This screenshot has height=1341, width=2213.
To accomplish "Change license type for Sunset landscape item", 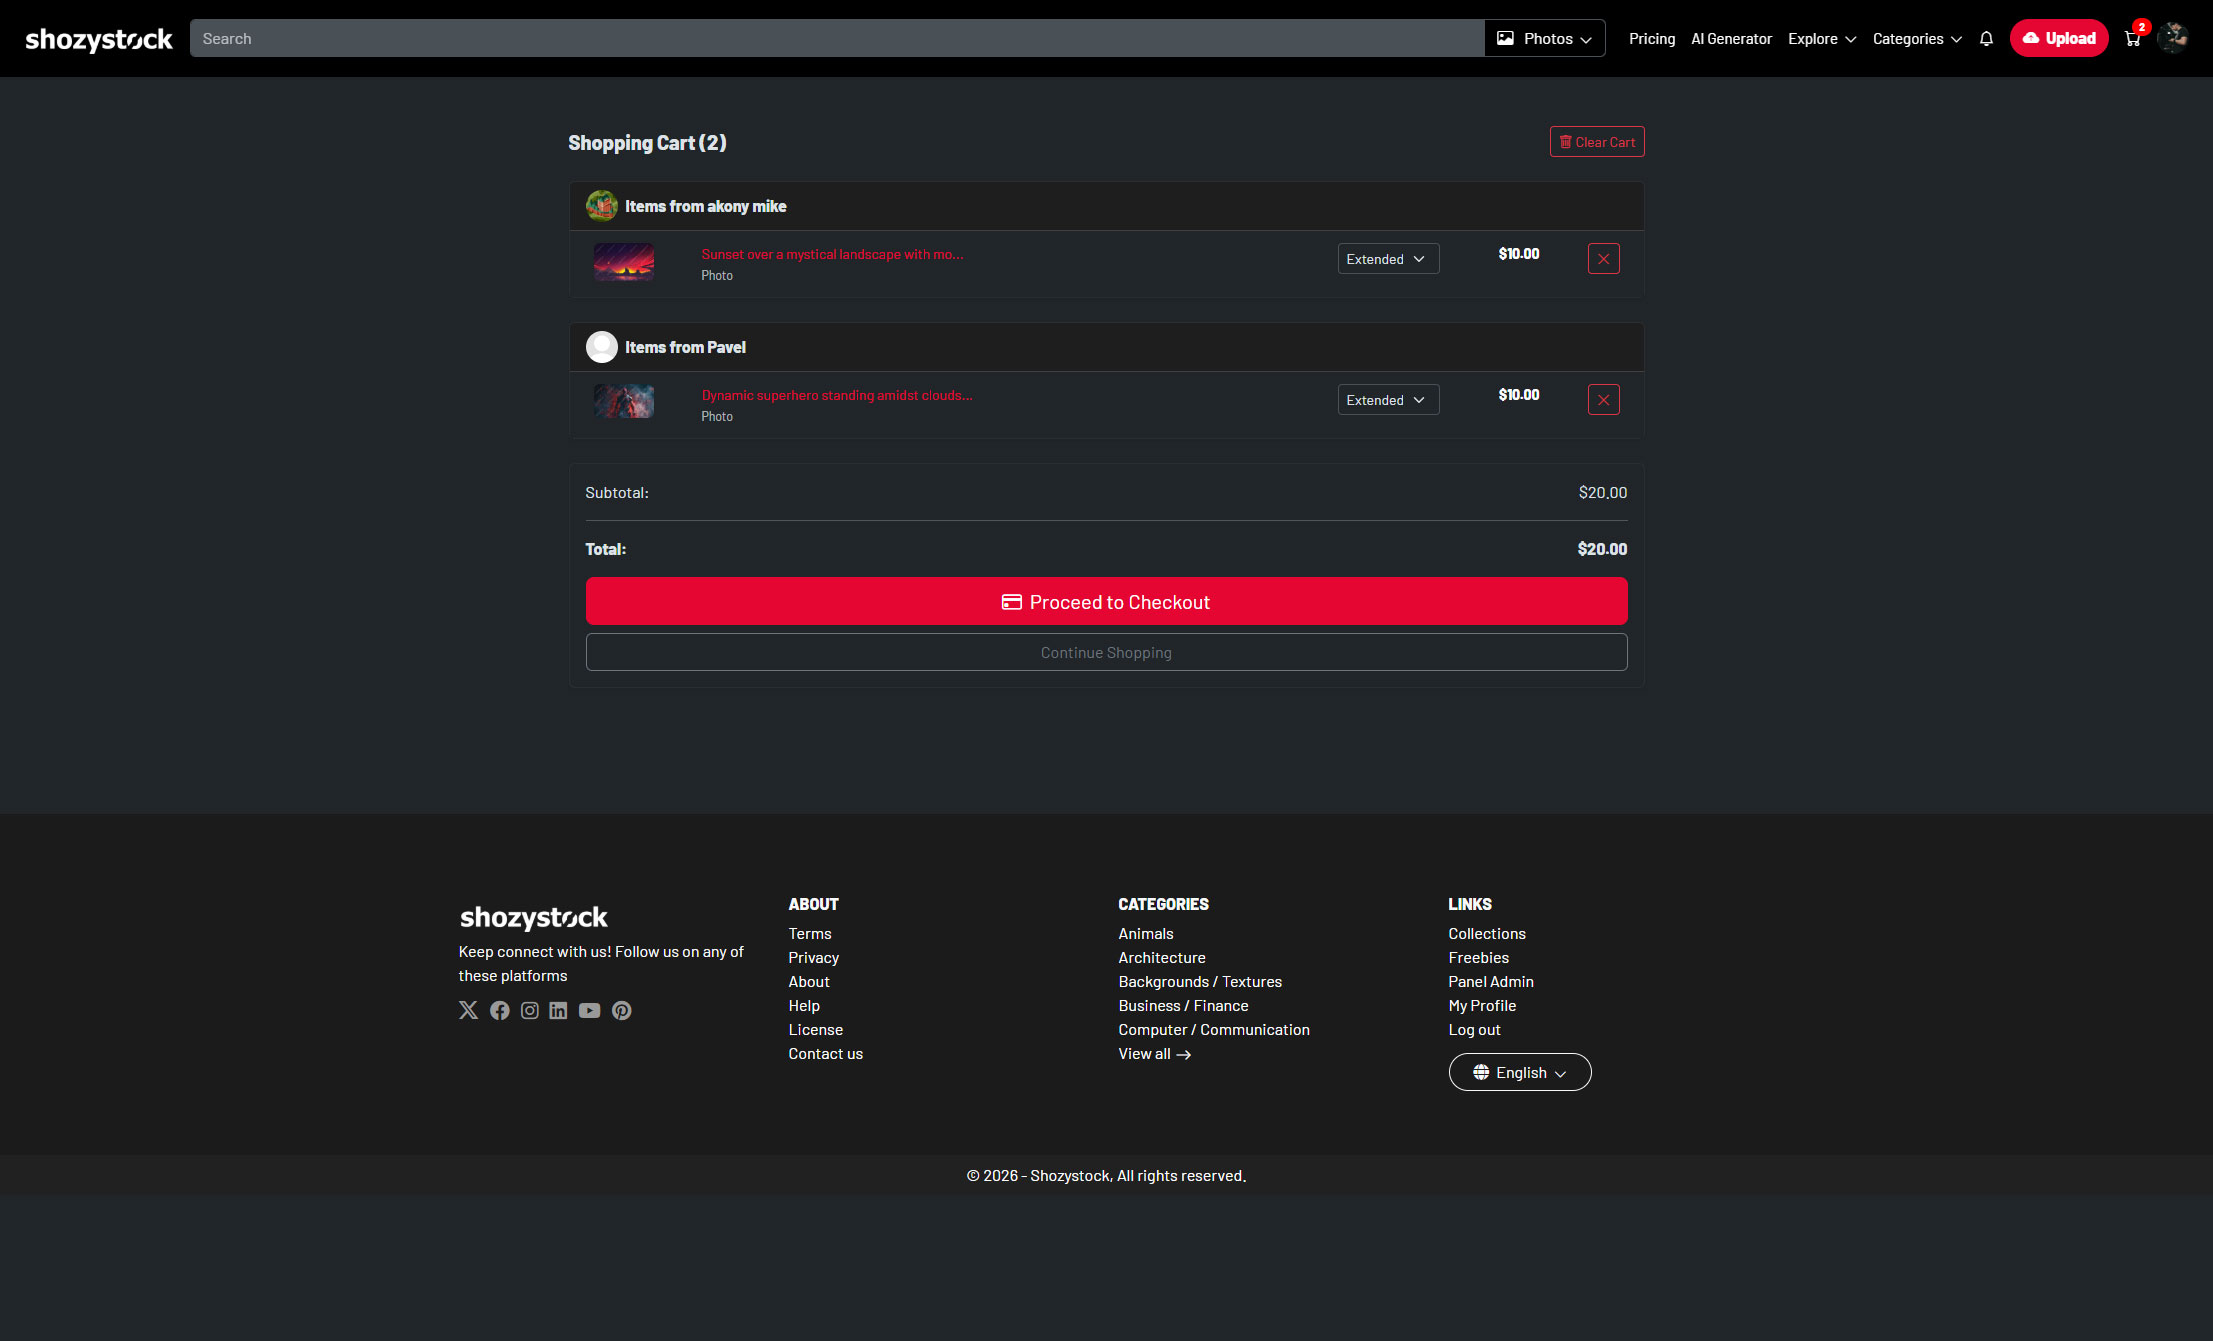I will point(1387,259).
